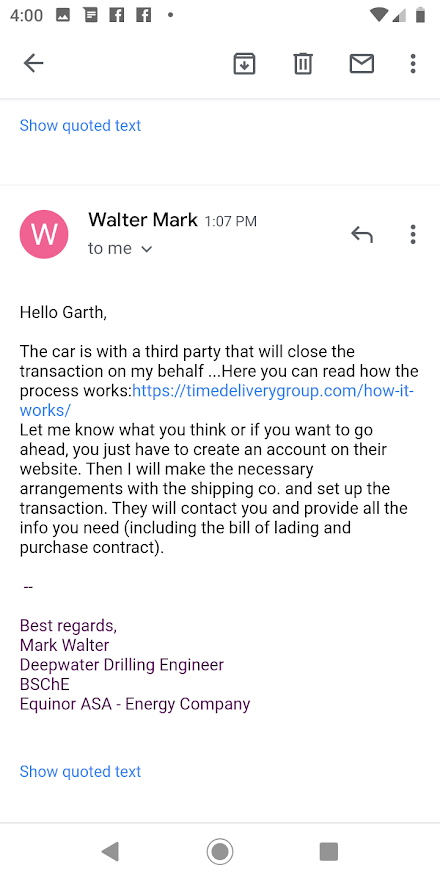The image size is (440, 881).
Task: Open the timedeliverygroup.com how-it-works link
Action: pos(273,391)
